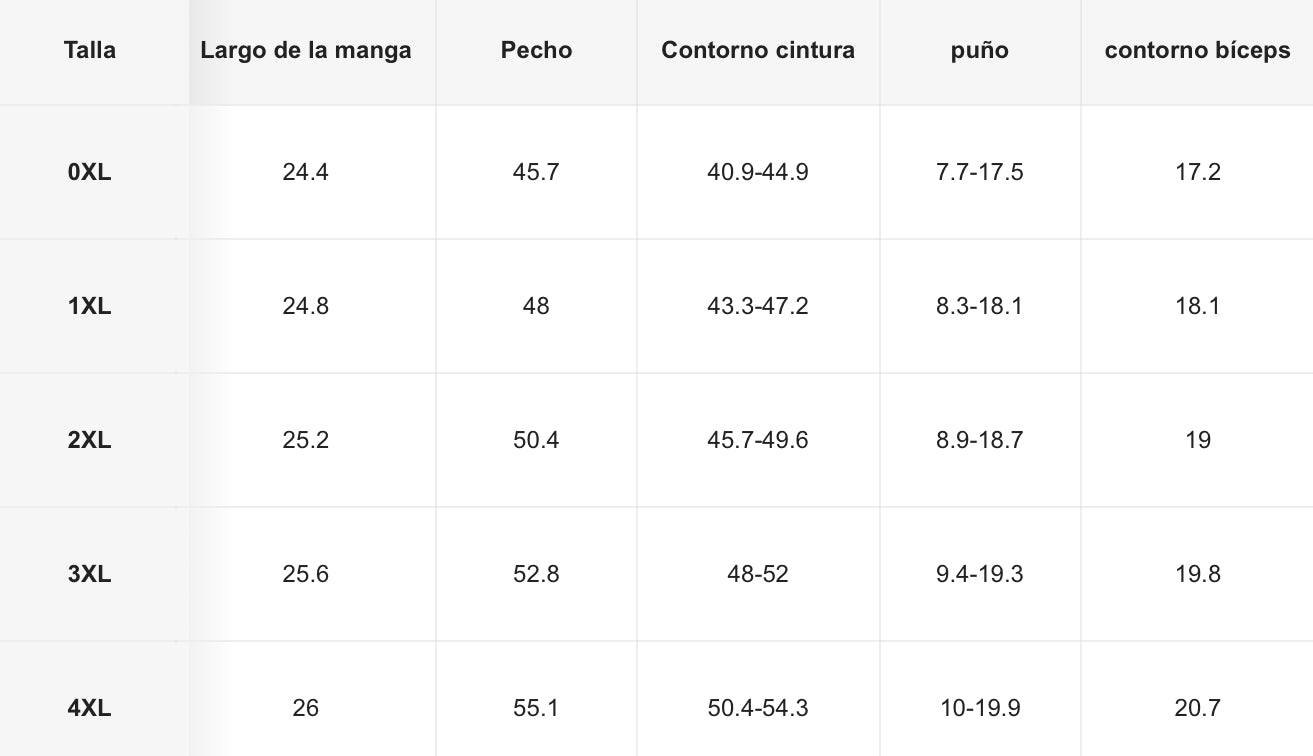Click the 45.7 chest value cell
Image resolution: width=1313 pixels, height=756 pixels.
536,172
